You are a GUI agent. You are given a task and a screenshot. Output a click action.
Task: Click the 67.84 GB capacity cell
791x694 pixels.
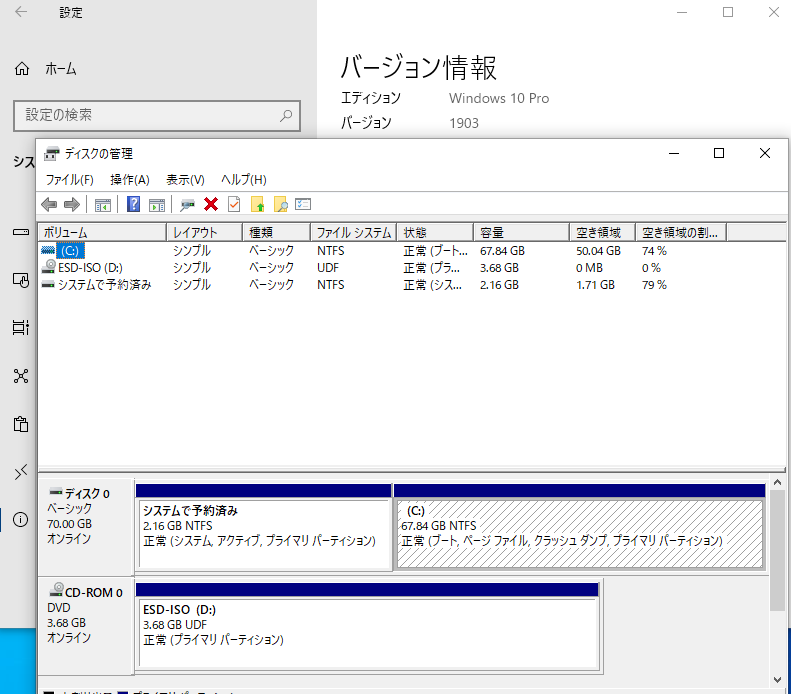tap(502, 251)
